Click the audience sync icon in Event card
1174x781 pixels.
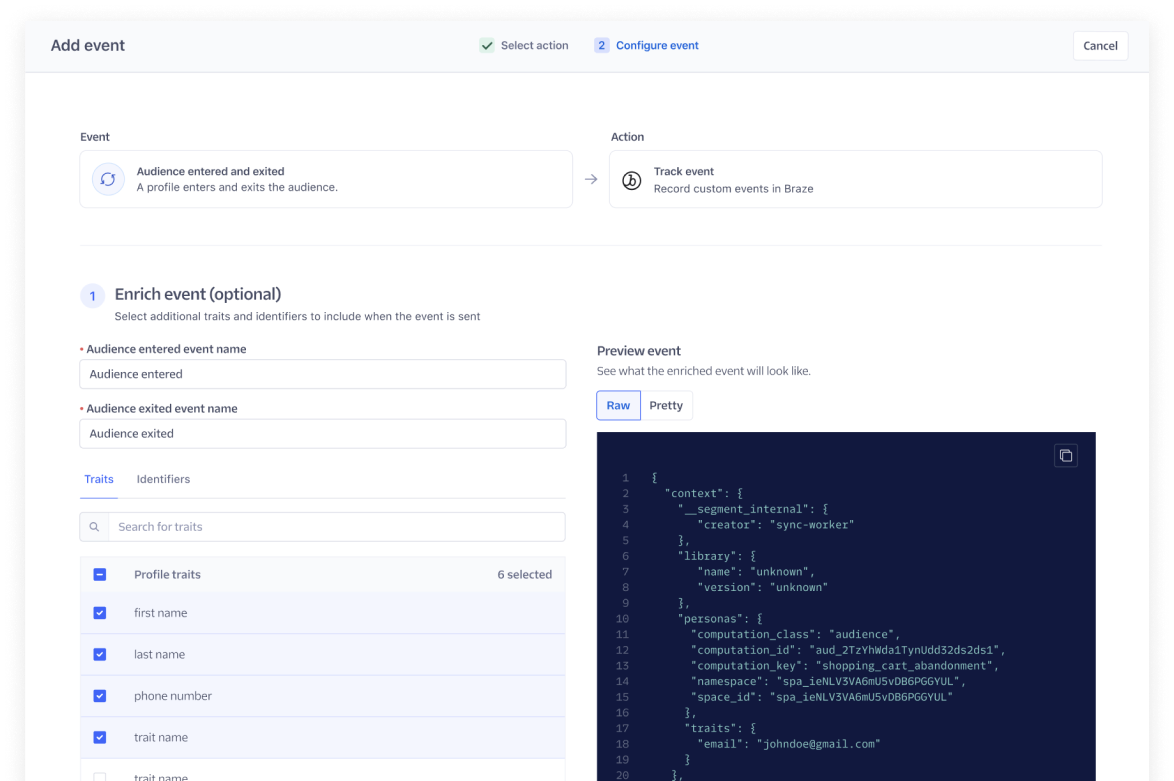tap(108, 179)
